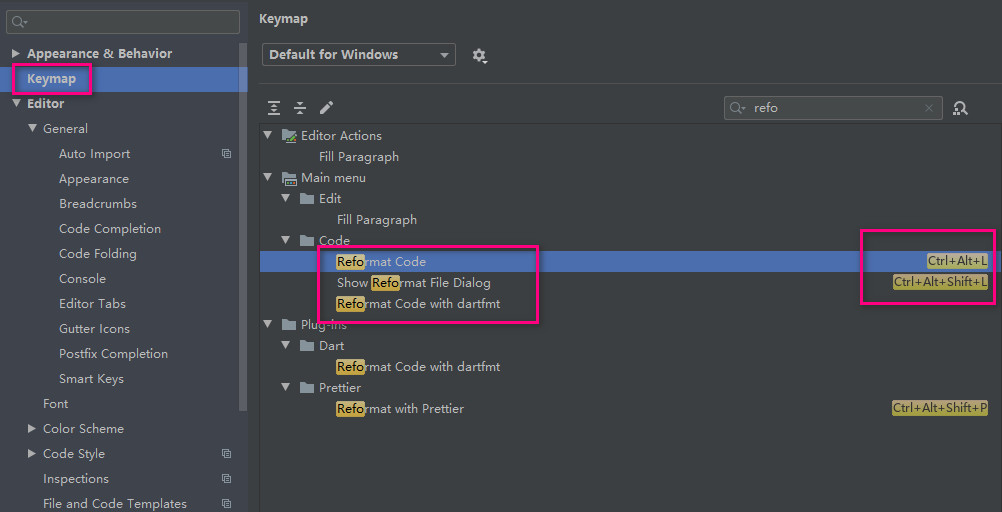Viewport: 1002px width, 512px height.
Task: Open the Console settings page
Action: [x=82, y=279]
